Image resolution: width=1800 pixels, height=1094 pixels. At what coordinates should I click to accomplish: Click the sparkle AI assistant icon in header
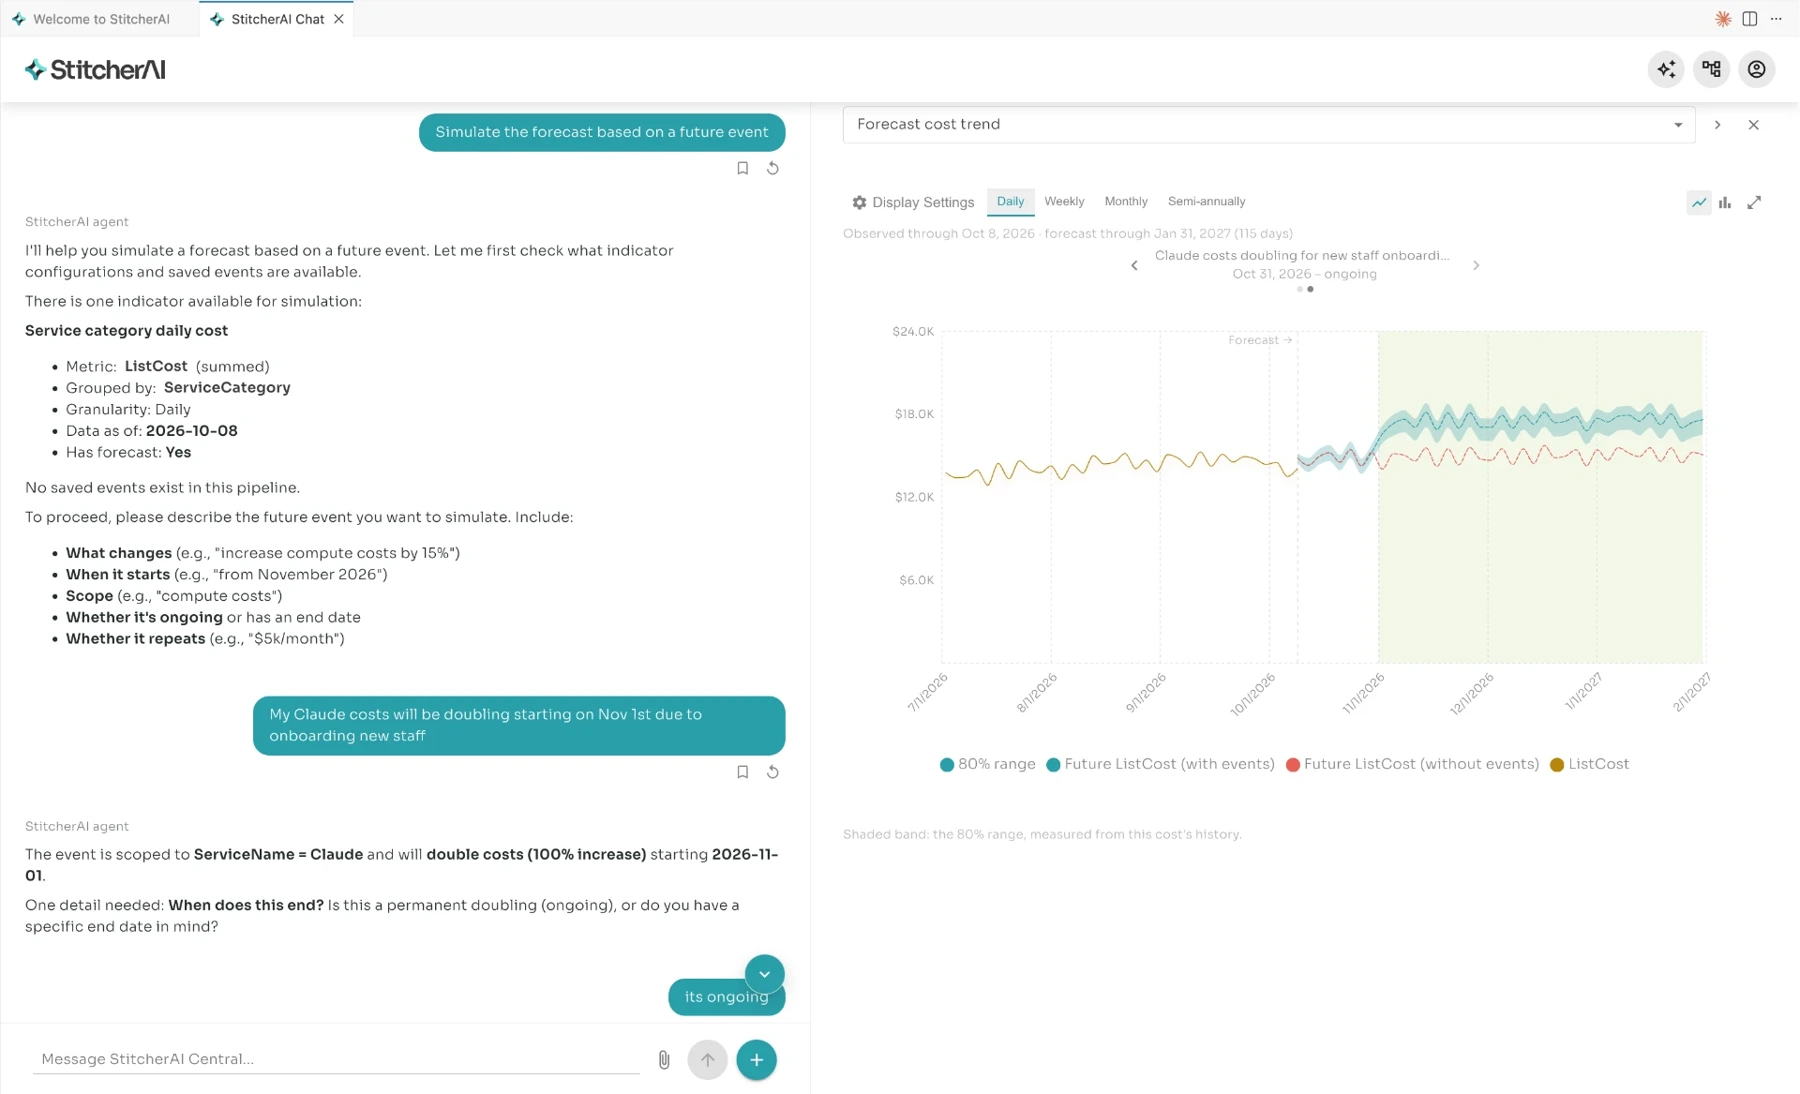1666,69
